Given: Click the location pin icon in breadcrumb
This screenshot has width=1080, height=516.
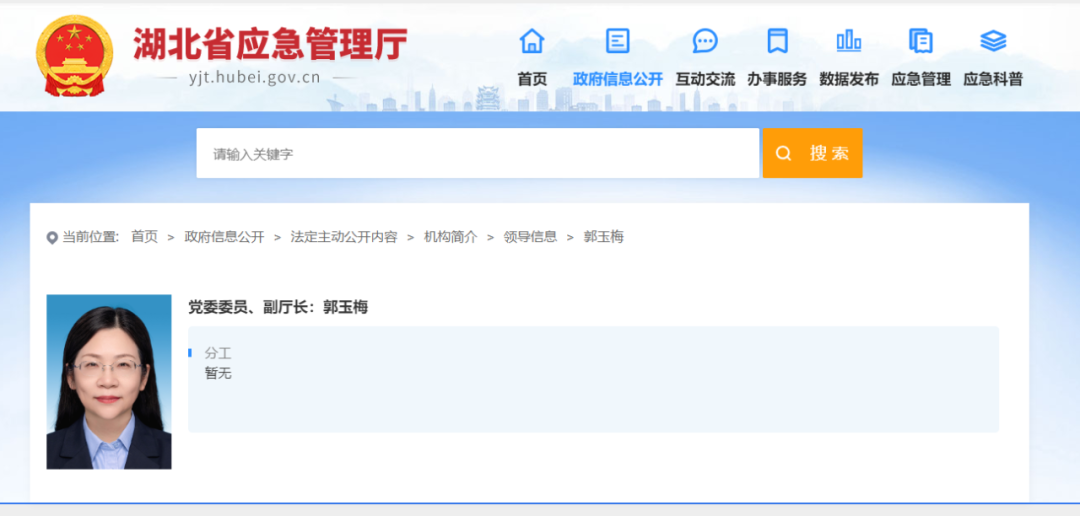Looking at the screenshot, I should [52, 238].
